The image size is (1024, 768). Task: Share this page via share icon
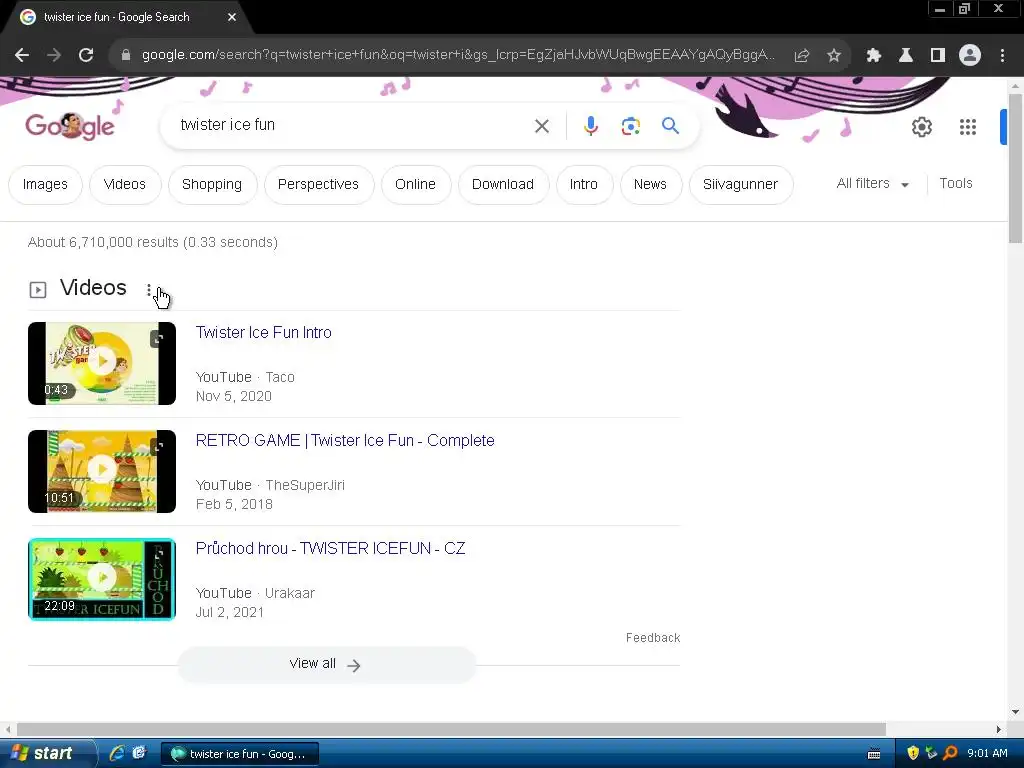[802, 56]
